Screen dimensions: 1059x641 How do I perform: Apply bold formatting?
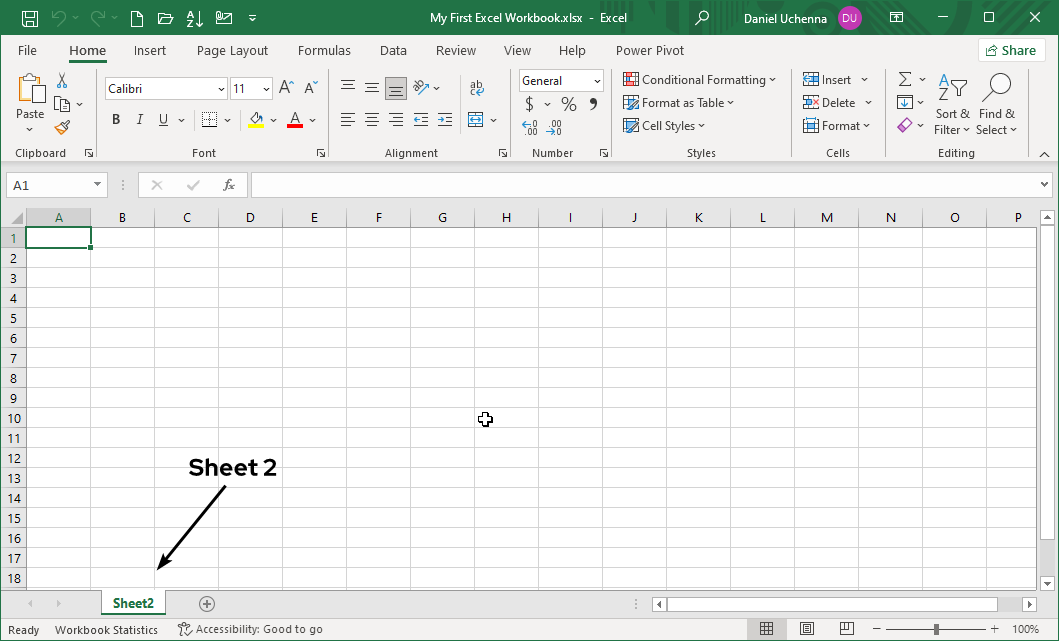click(x=115, y=119)
